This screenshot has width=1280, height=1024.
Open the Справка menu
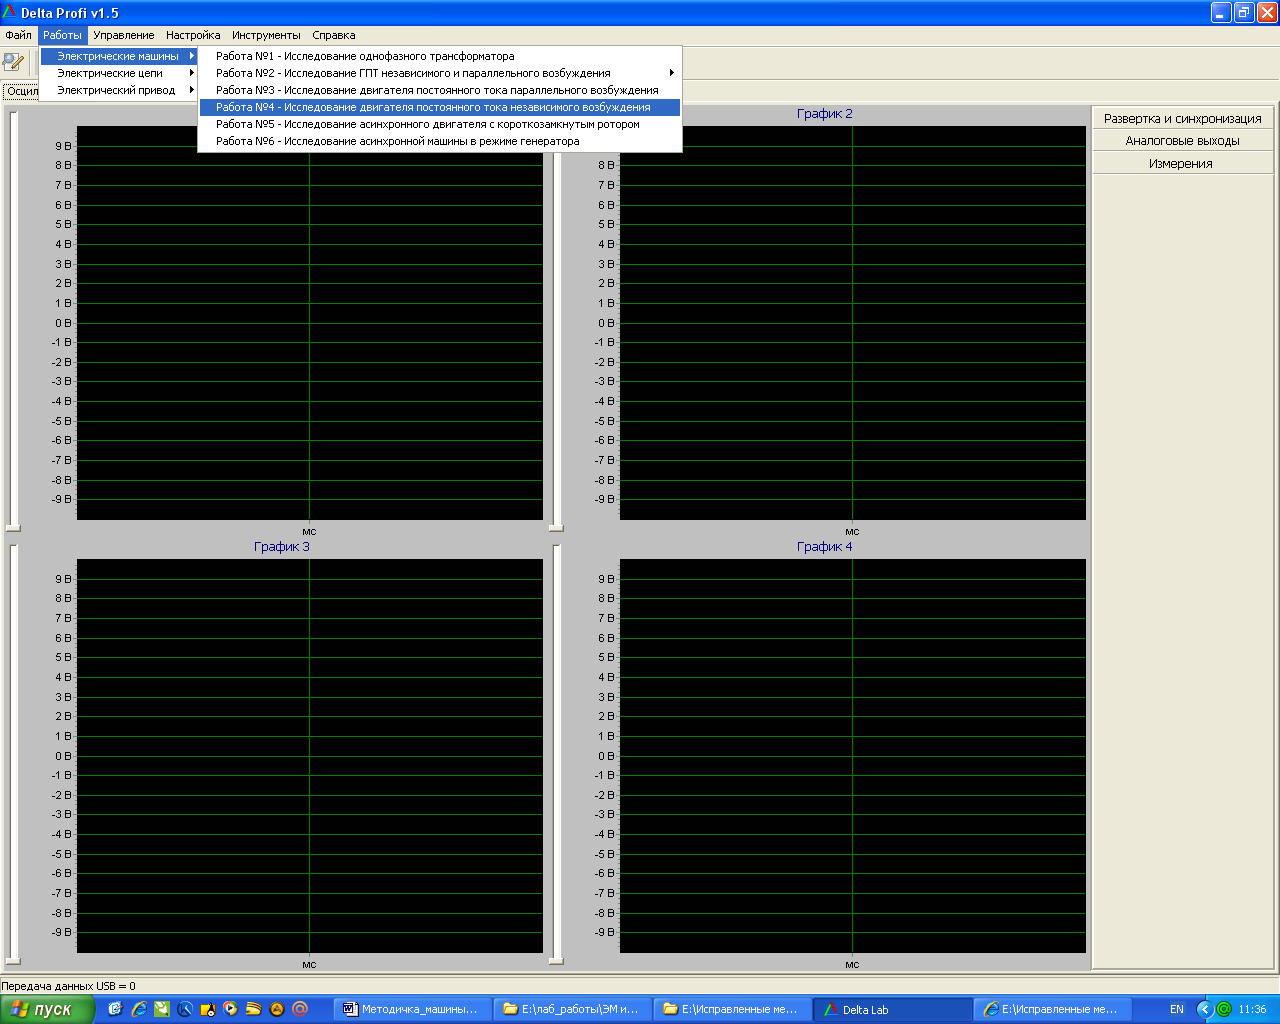click(x=333, y=35)
